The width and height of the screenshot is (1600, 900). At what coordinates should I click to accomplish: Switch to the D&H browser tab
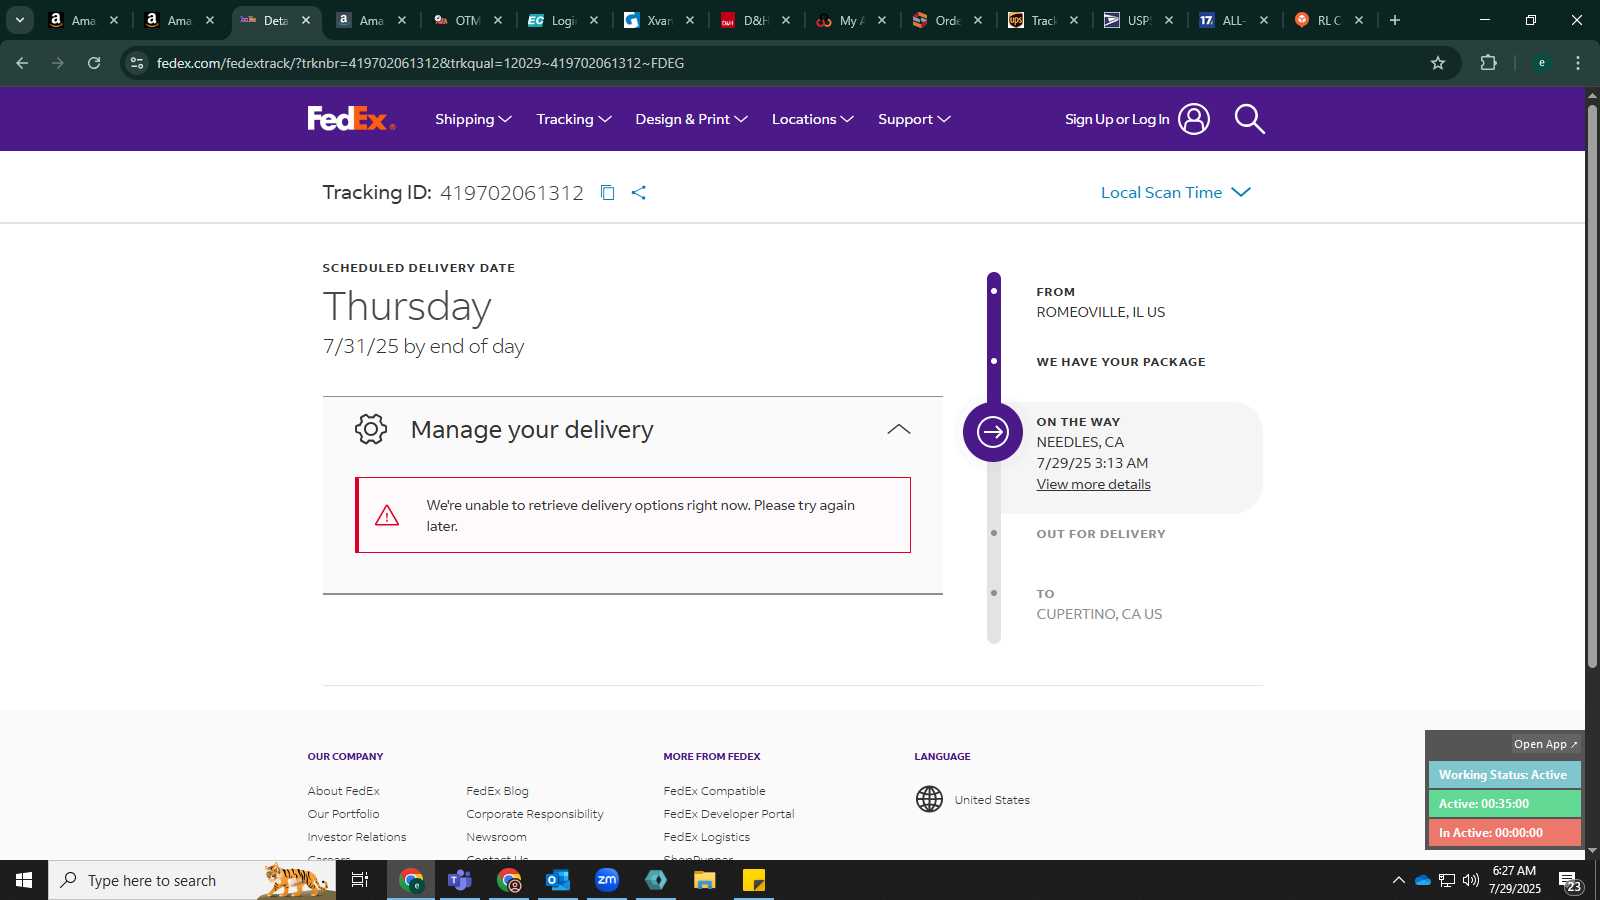[x=755, y=20]
